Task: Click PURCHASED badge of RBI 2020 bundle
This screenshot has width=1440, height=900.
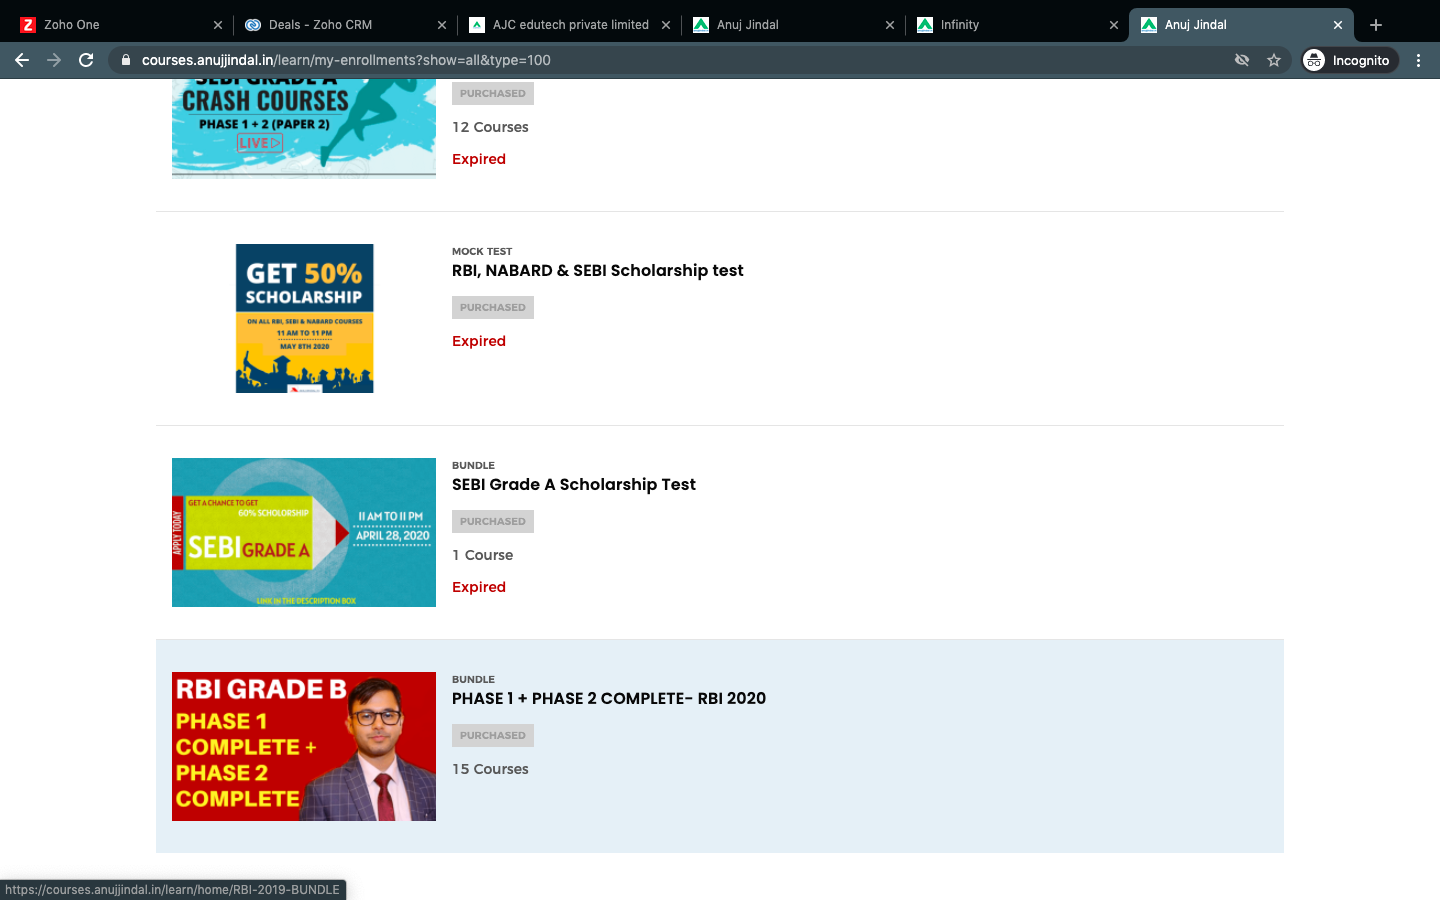Action: coord(493,736)
